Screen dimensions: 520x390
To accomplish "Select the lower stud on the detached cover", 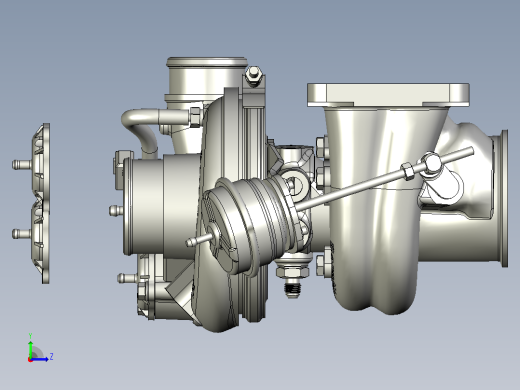I will tap(22, 233).
